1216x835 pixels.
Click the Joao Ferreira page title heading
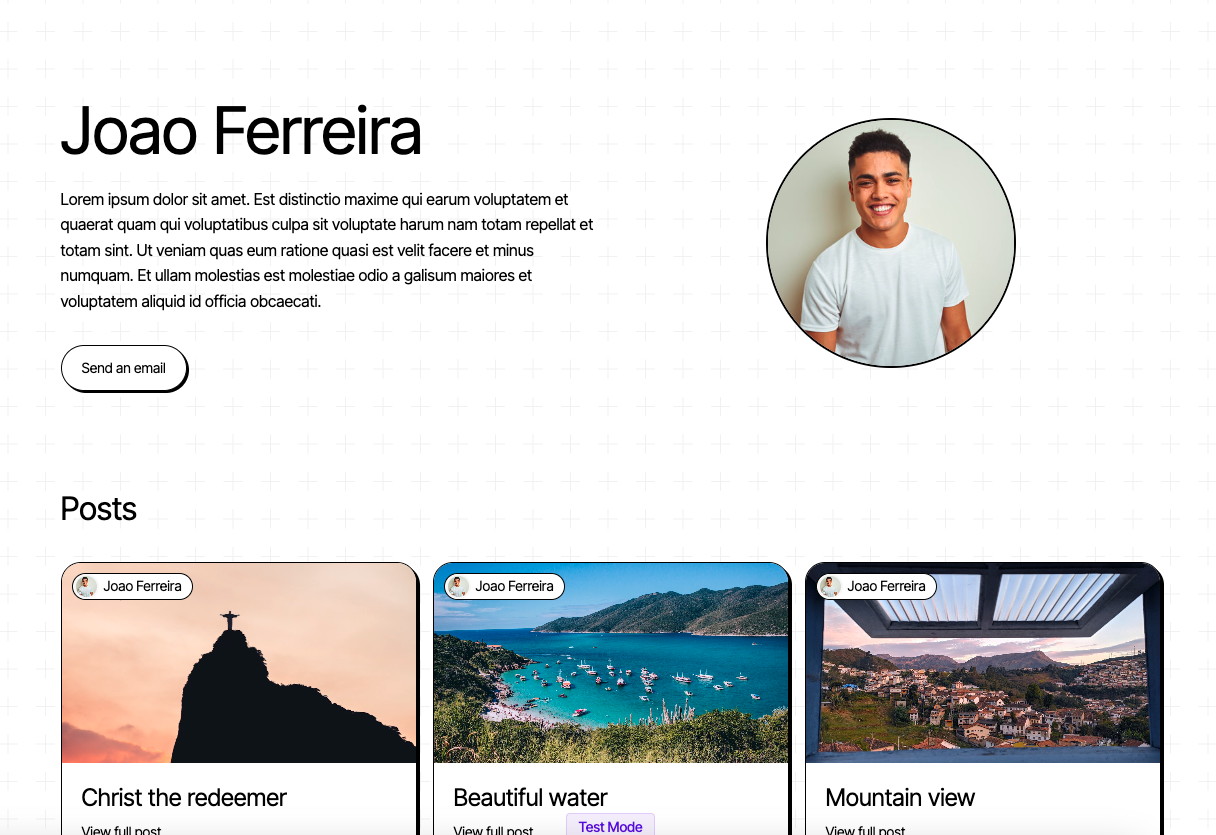click(x=241, y=131)
